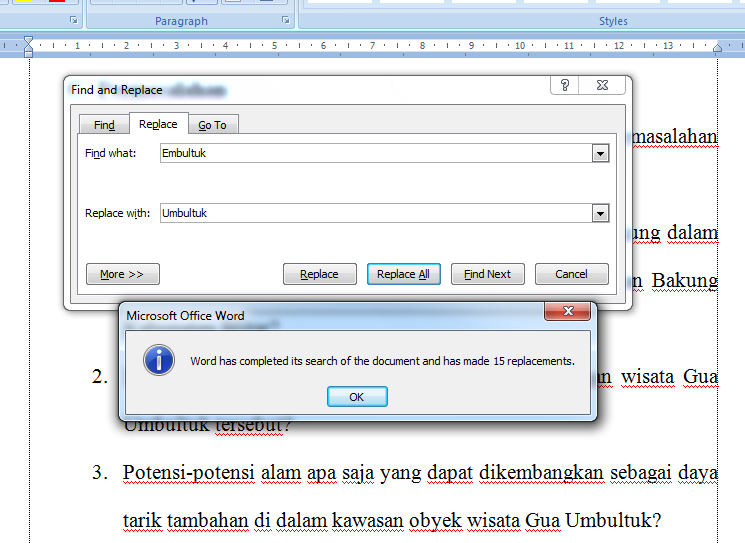Click the right indent marker on the ruler
This screenshot has height=543, width=745.
coord(717,47)
